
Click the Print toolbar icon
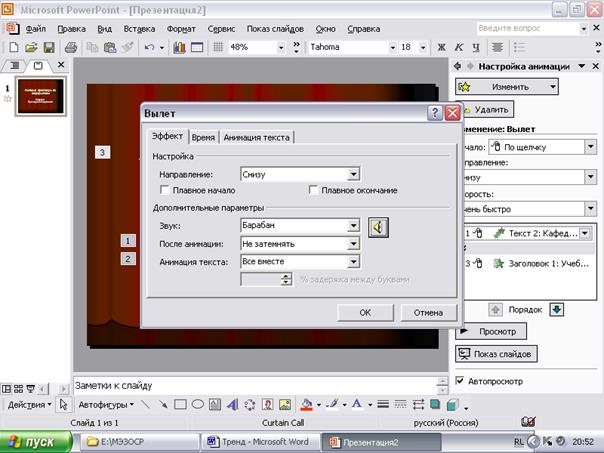[x=71, y=47]
